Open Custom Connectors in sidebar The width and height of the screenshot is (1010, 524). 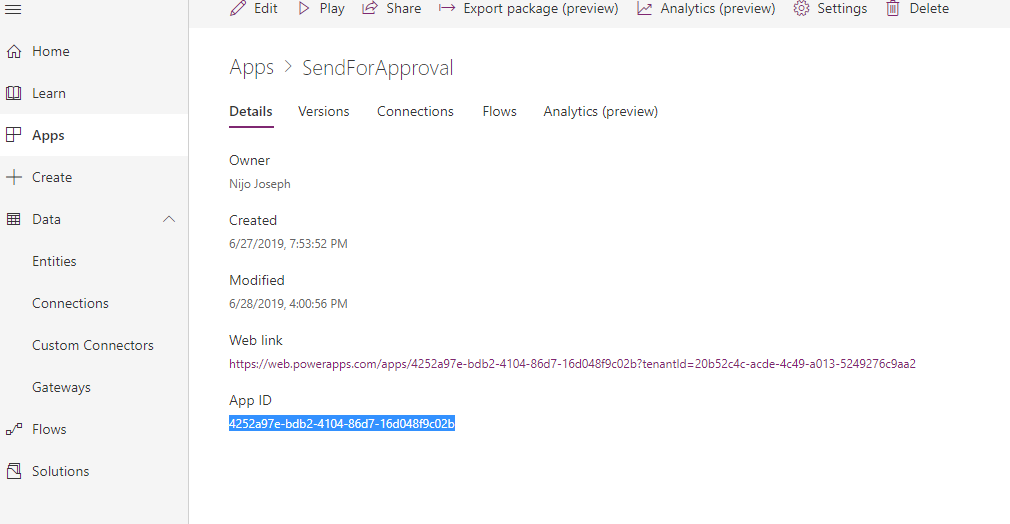[x=93, y=345]
